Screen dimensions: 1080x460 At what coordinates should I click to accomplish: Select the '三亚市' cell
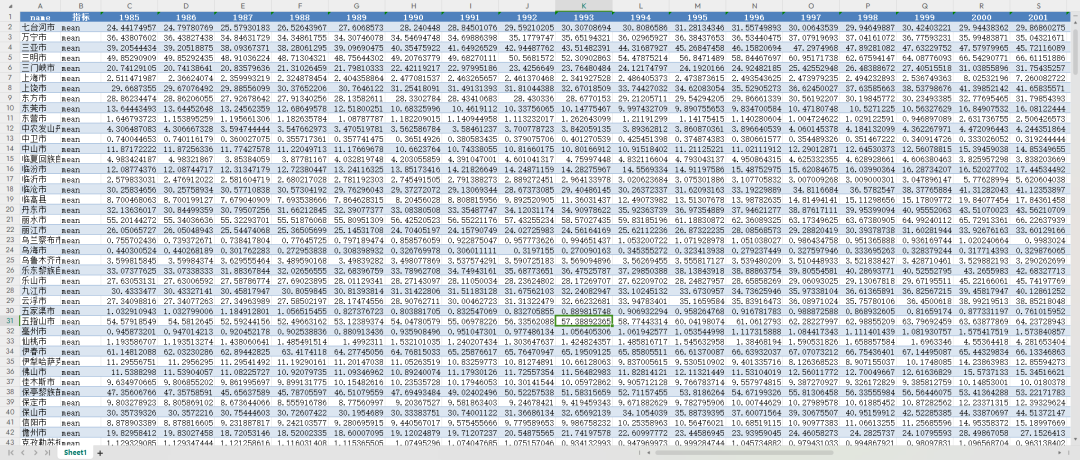coord(40,45)
